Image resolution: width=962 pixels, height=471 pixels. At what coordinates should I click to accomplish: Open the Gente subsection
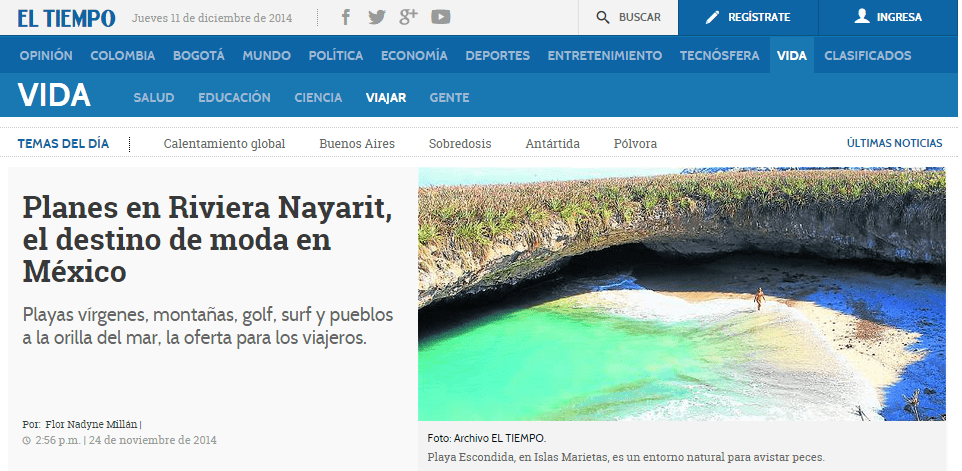pyautogui.click(x=450, y=98)
